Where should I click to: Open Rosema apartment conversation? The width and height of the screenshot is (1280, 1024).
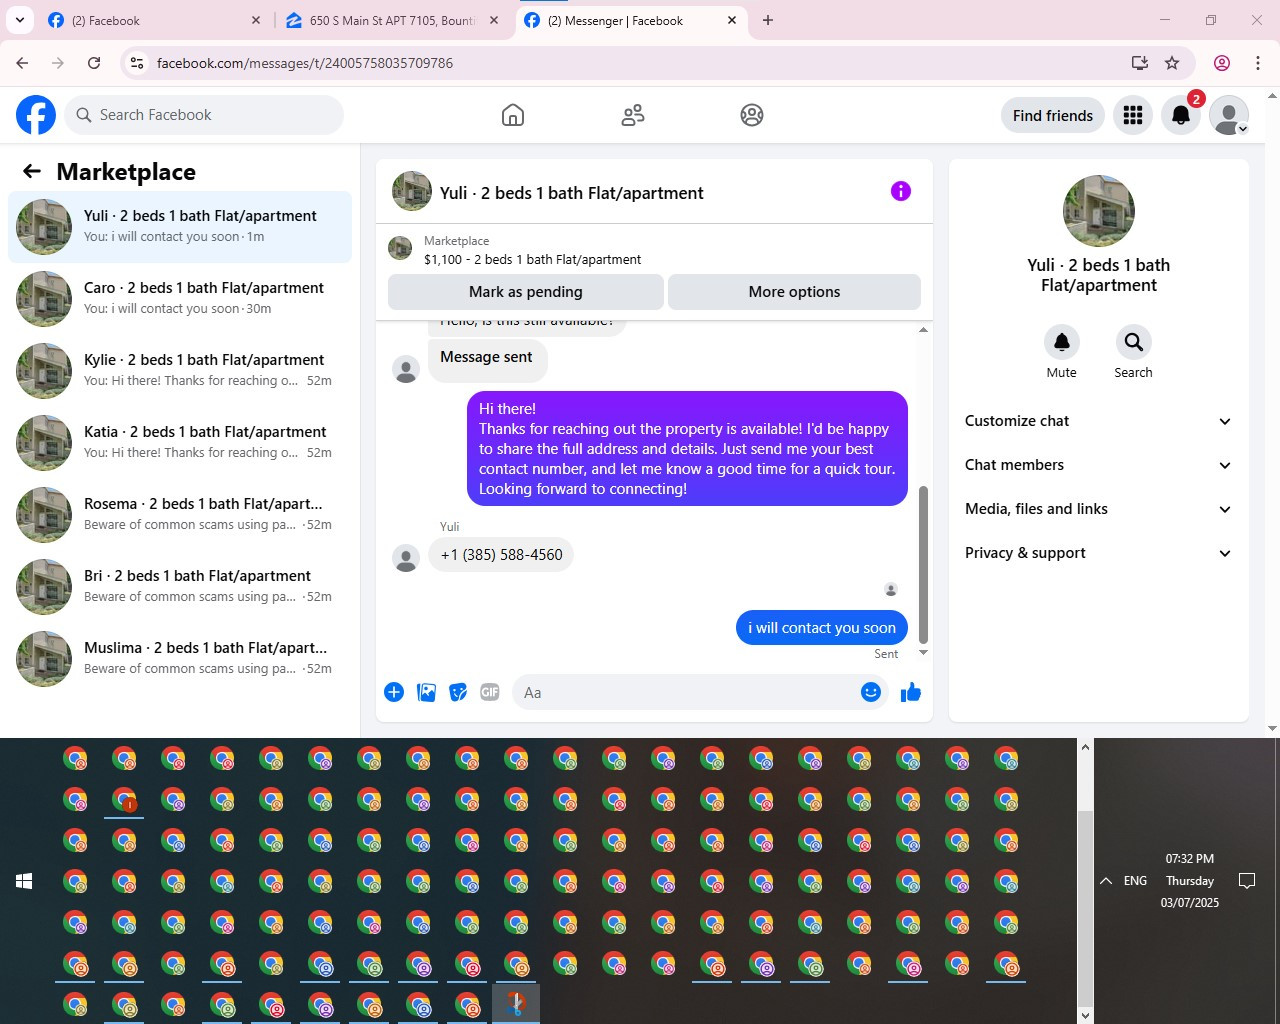180,515
